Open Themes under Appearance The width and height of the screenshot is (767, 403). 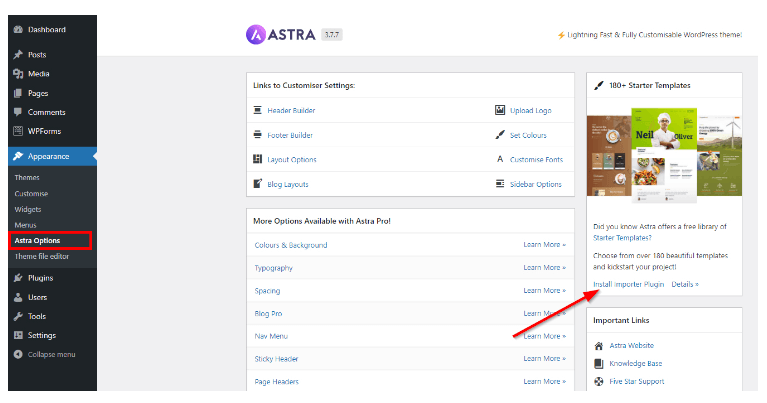[27, 178]
